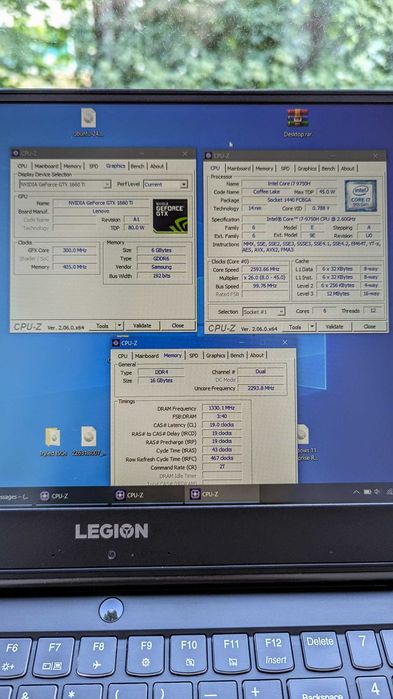The width and height of the screenshot is (393, 699).
Task: Activate the highlighted CPU-Z taskbar button
Action: pos(221,494)
